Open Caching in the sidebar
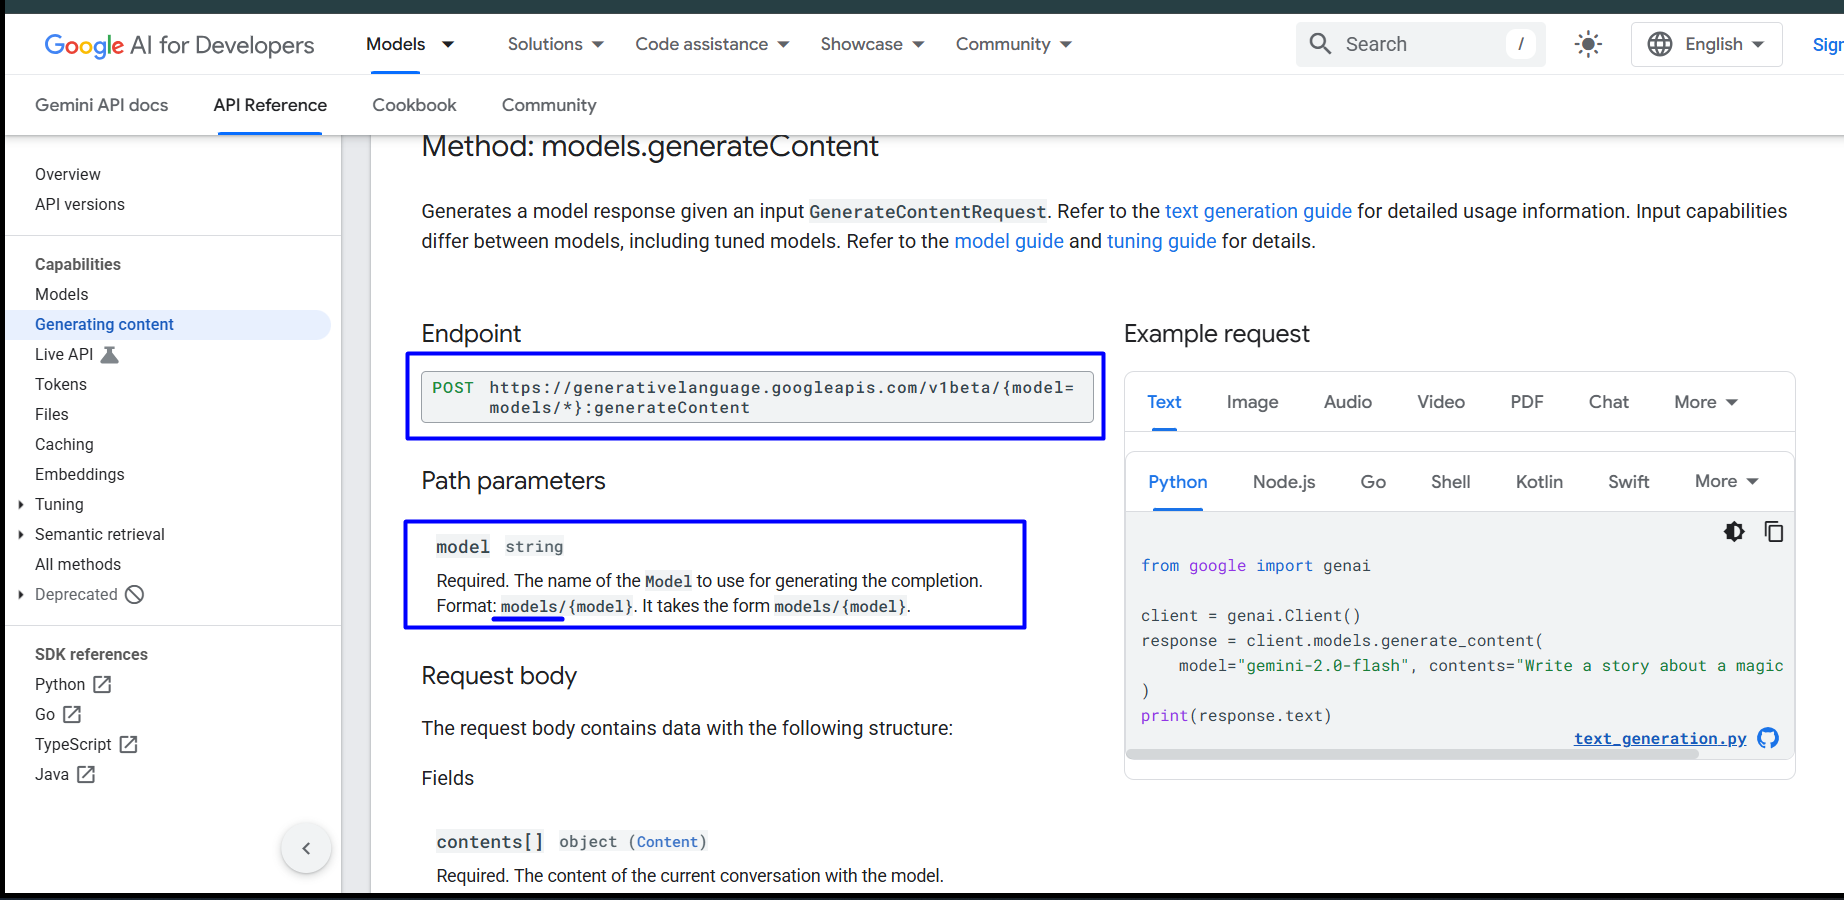The width and height of the screenshot is (1844, 900). click(x=64, y=444)
